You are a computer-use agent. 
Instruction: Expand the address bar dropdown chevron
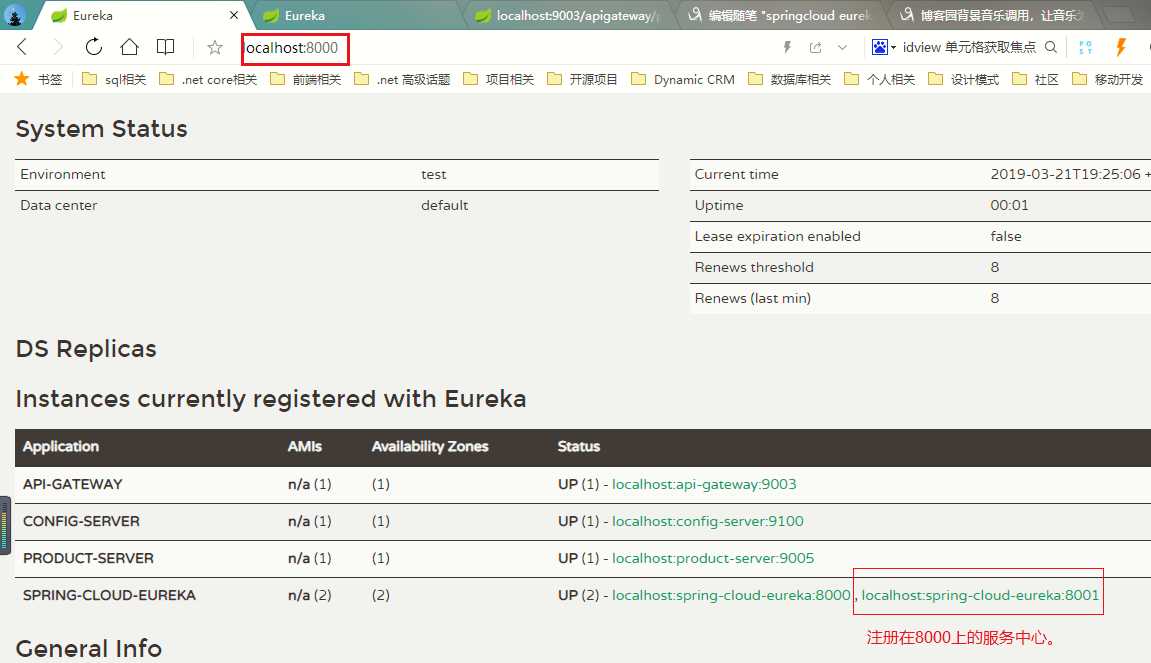842,48
